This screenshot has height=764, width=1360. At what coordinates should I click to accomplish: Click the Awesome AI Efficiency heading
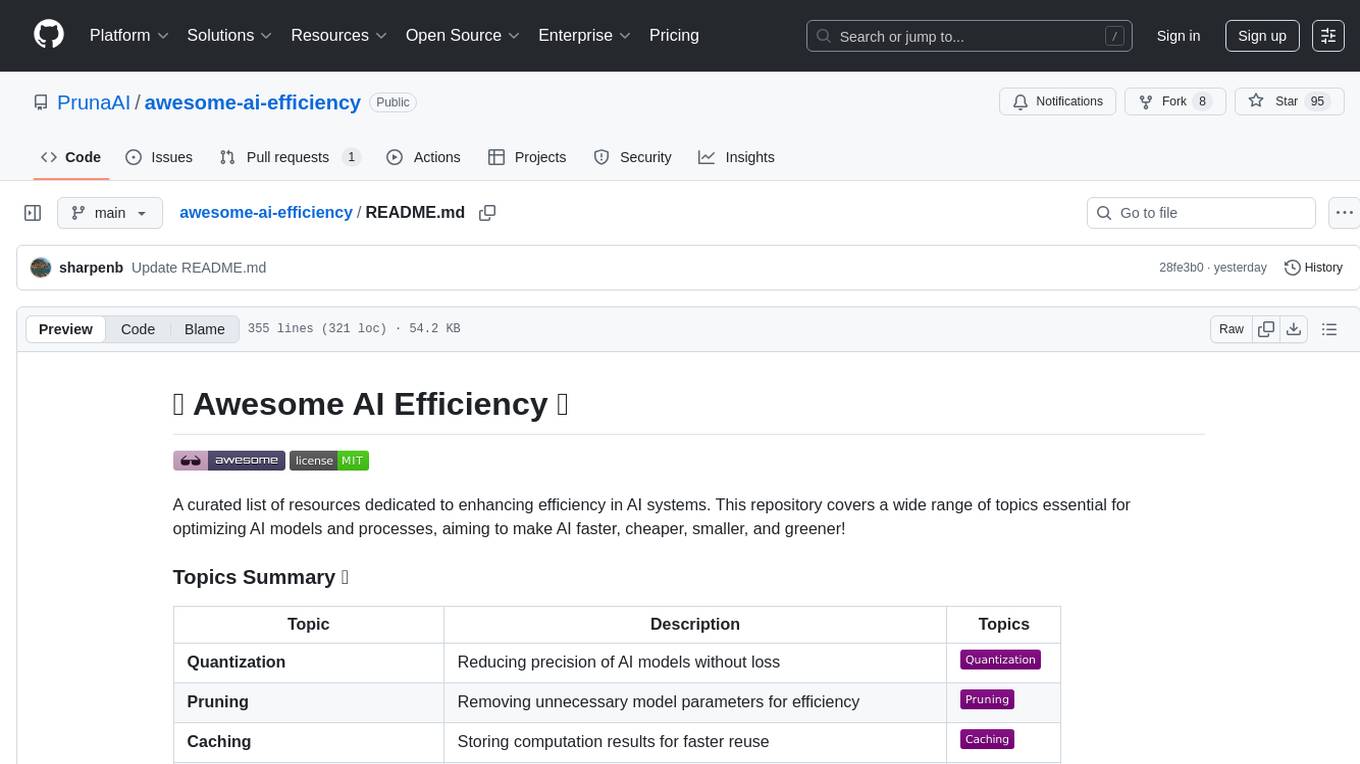(371, 404)
